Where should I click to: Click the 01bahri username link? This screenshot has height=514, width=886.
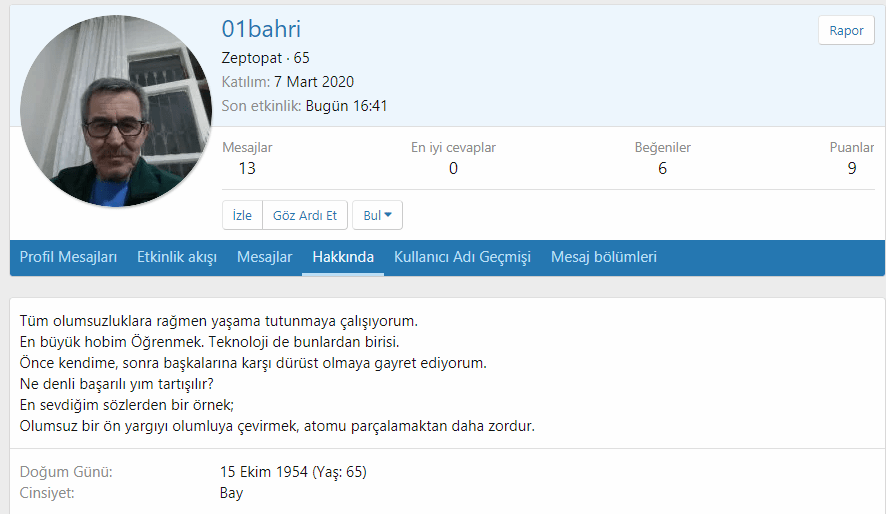tap(261, 29)
